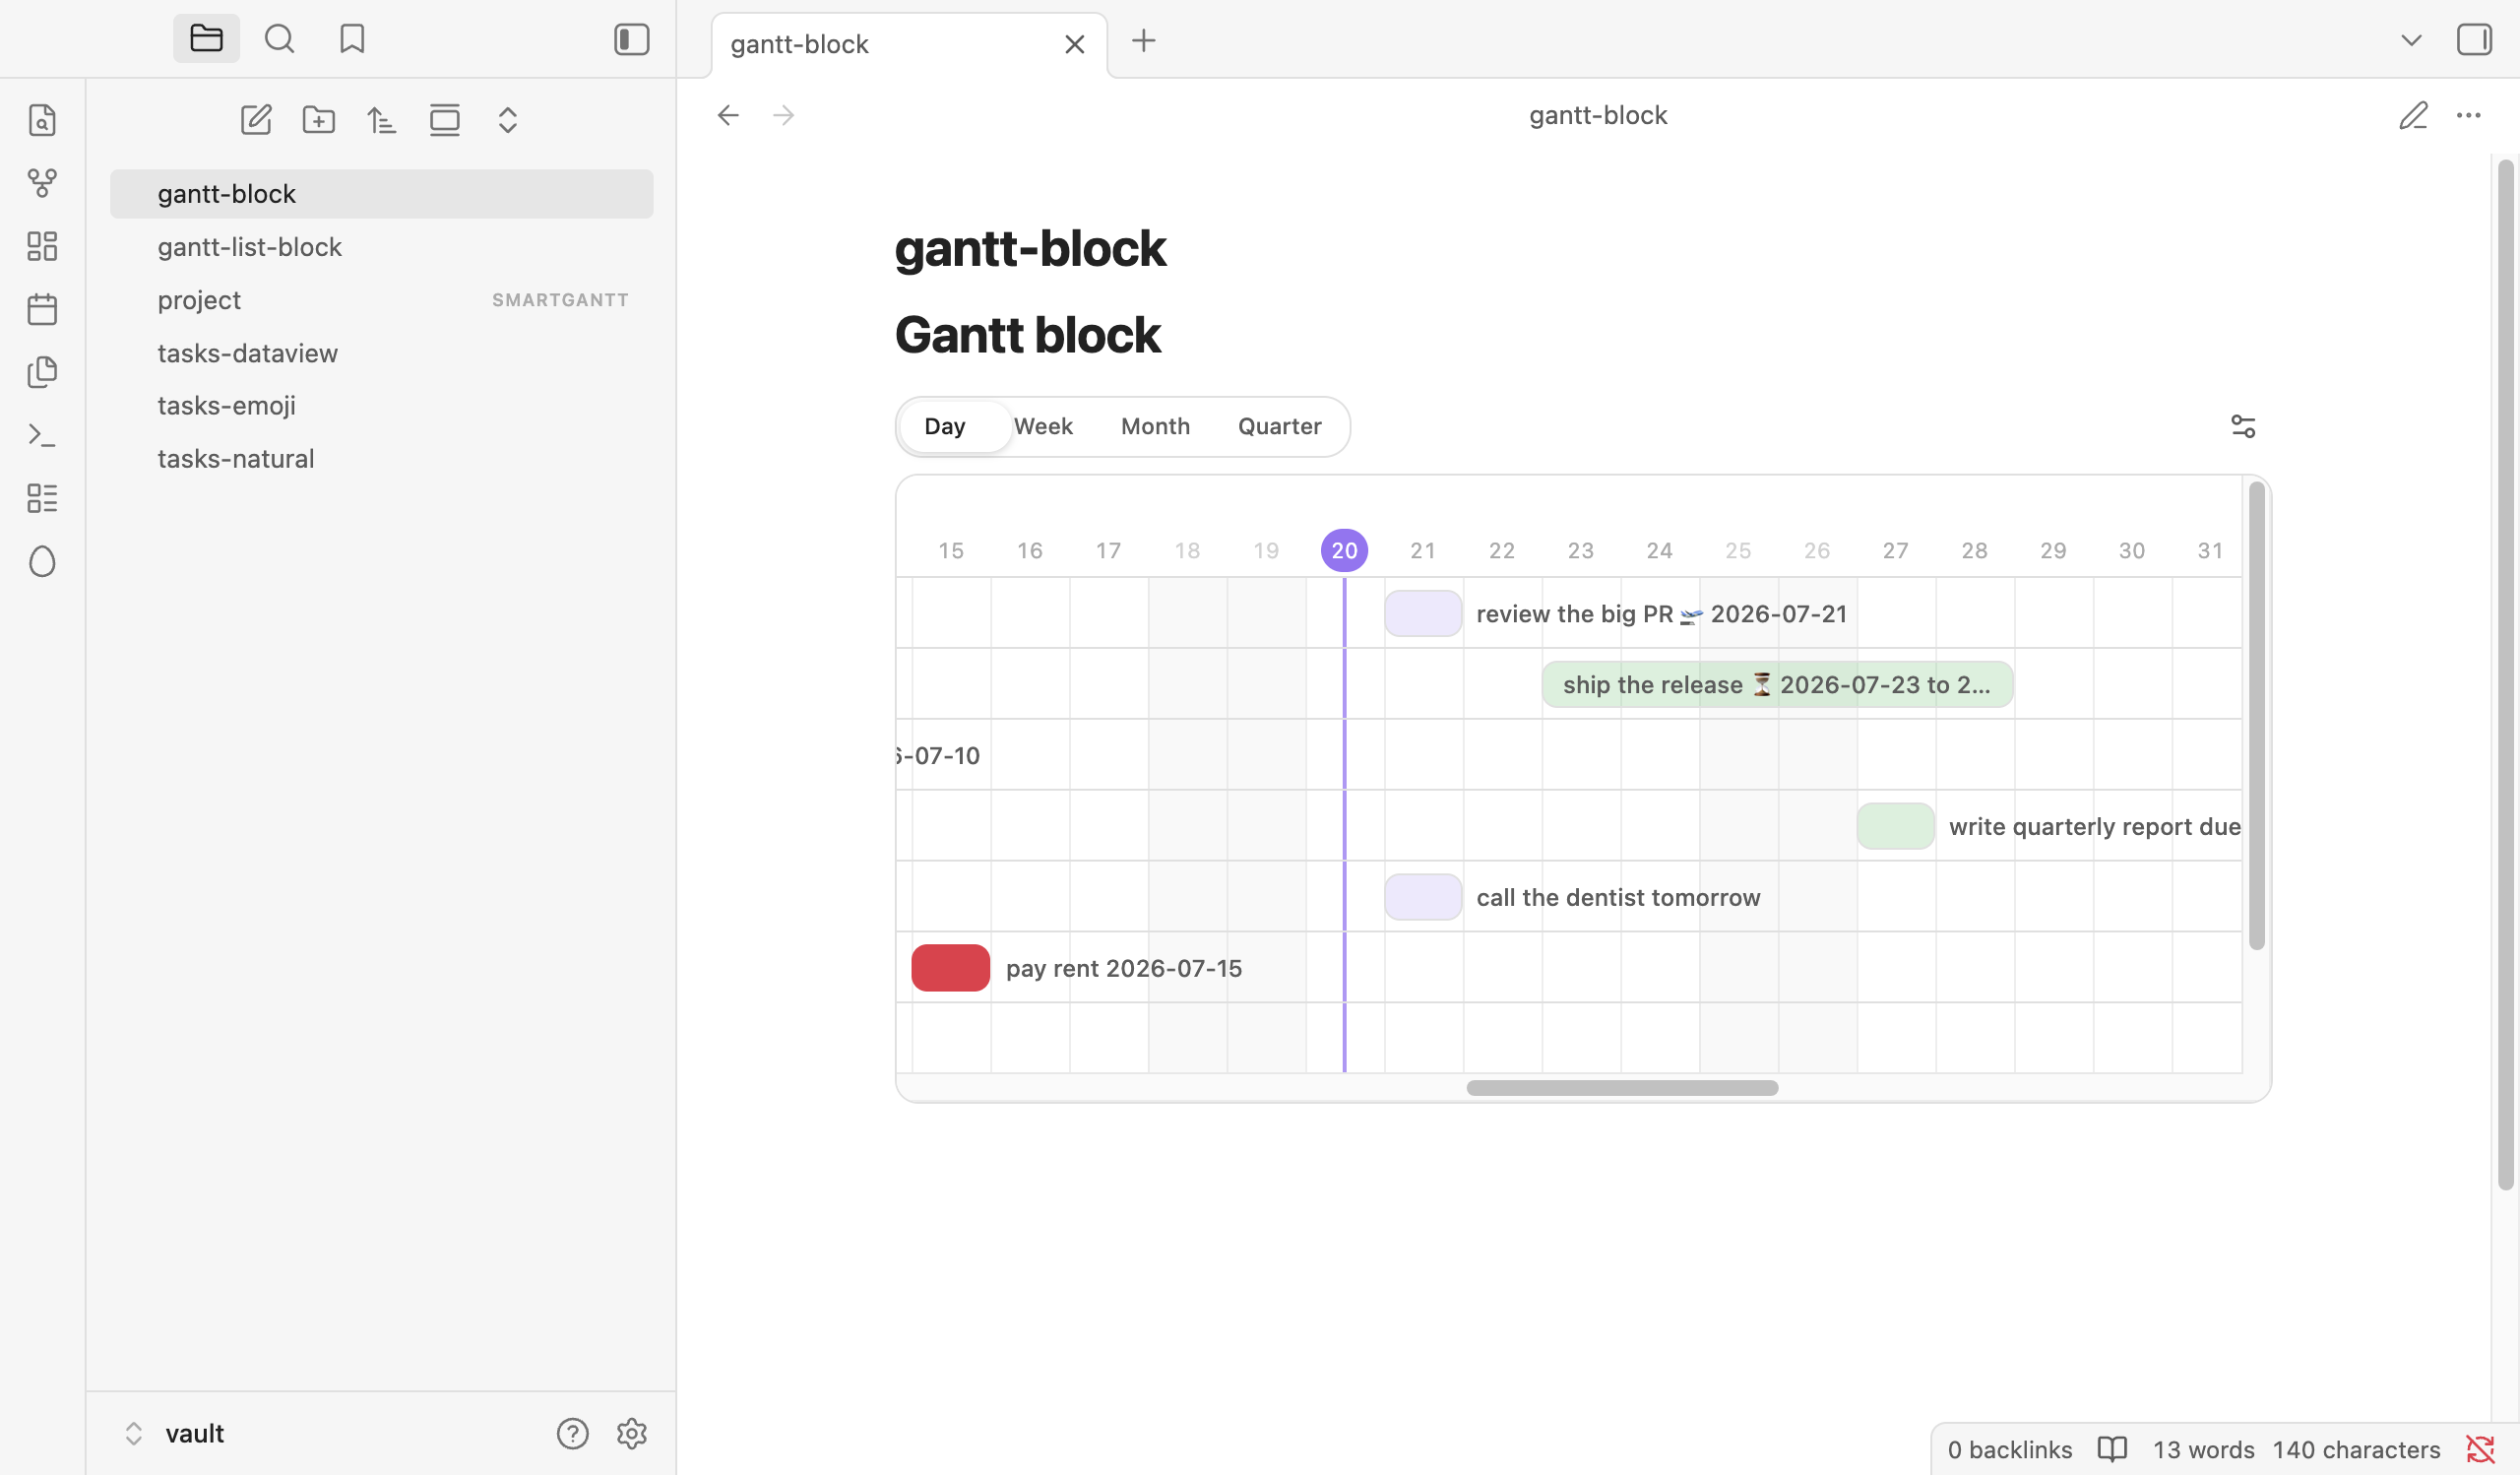Click date header 27

[x=1895, y=551]
